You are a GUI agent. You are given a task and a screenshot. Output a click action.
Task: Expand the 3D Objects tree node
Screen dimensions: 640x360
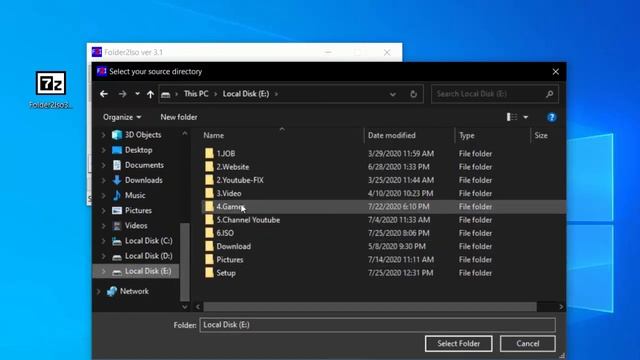103,135
